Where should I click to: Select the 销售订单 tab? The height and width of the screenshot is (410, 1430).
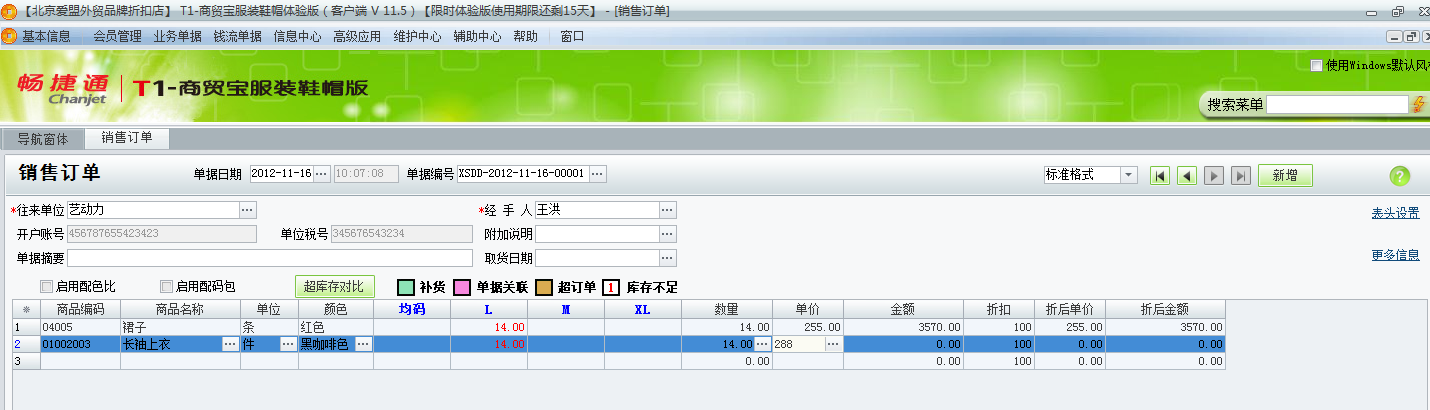click(127, 138)
